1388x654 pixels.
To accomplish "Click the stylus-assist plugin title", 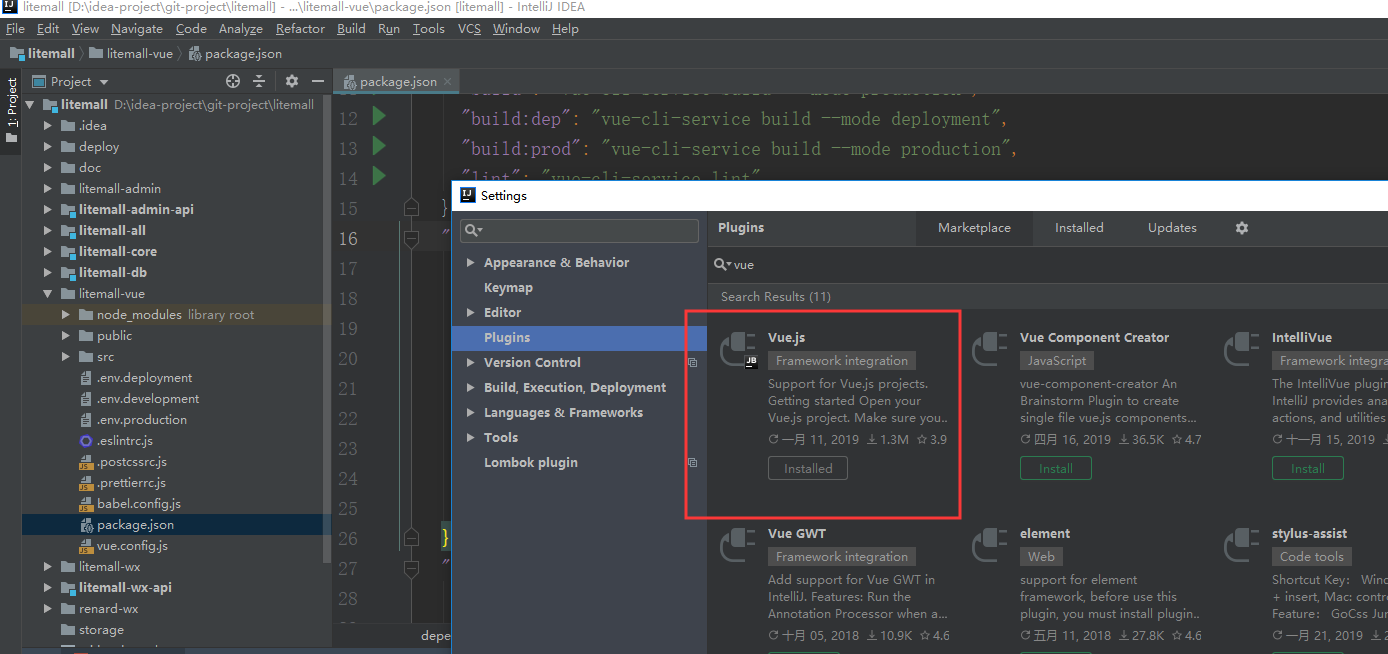I will [1310, 534].
